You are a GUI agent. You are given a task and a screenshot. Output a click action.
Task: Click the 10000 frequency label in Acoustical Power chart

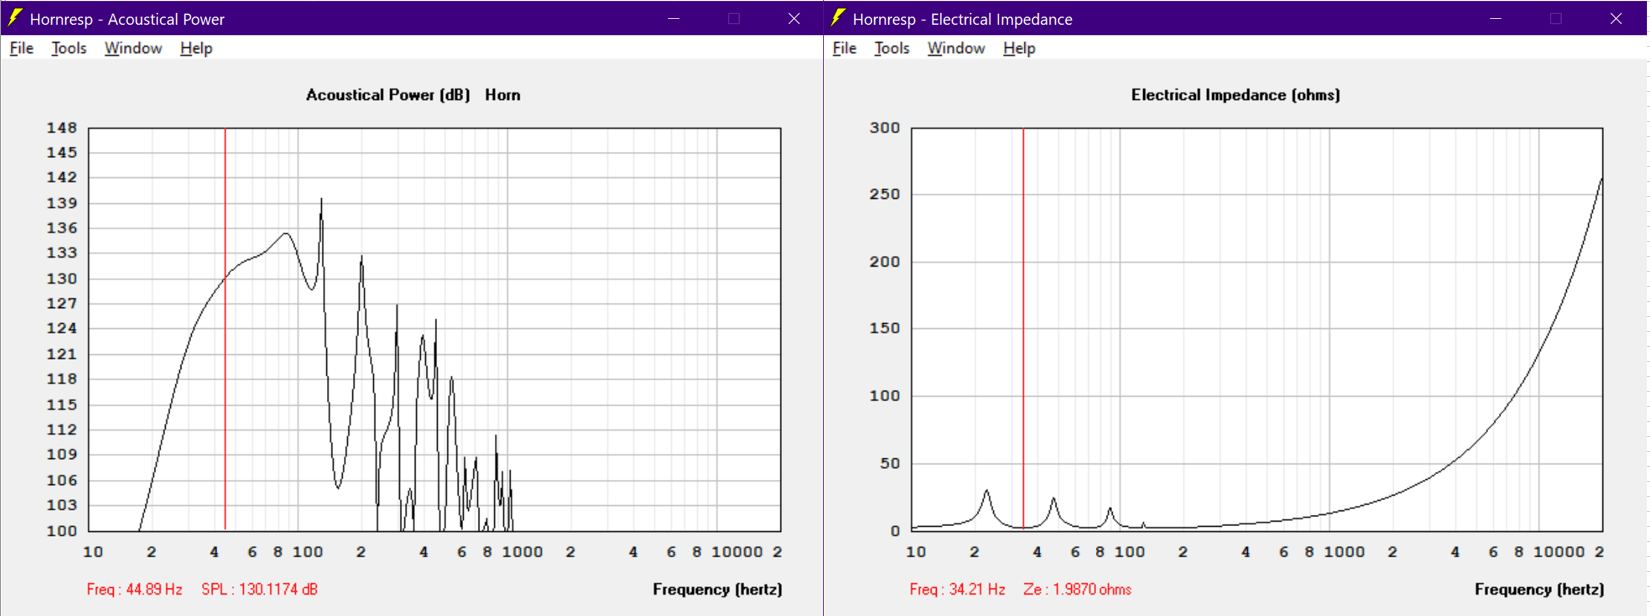736,552
